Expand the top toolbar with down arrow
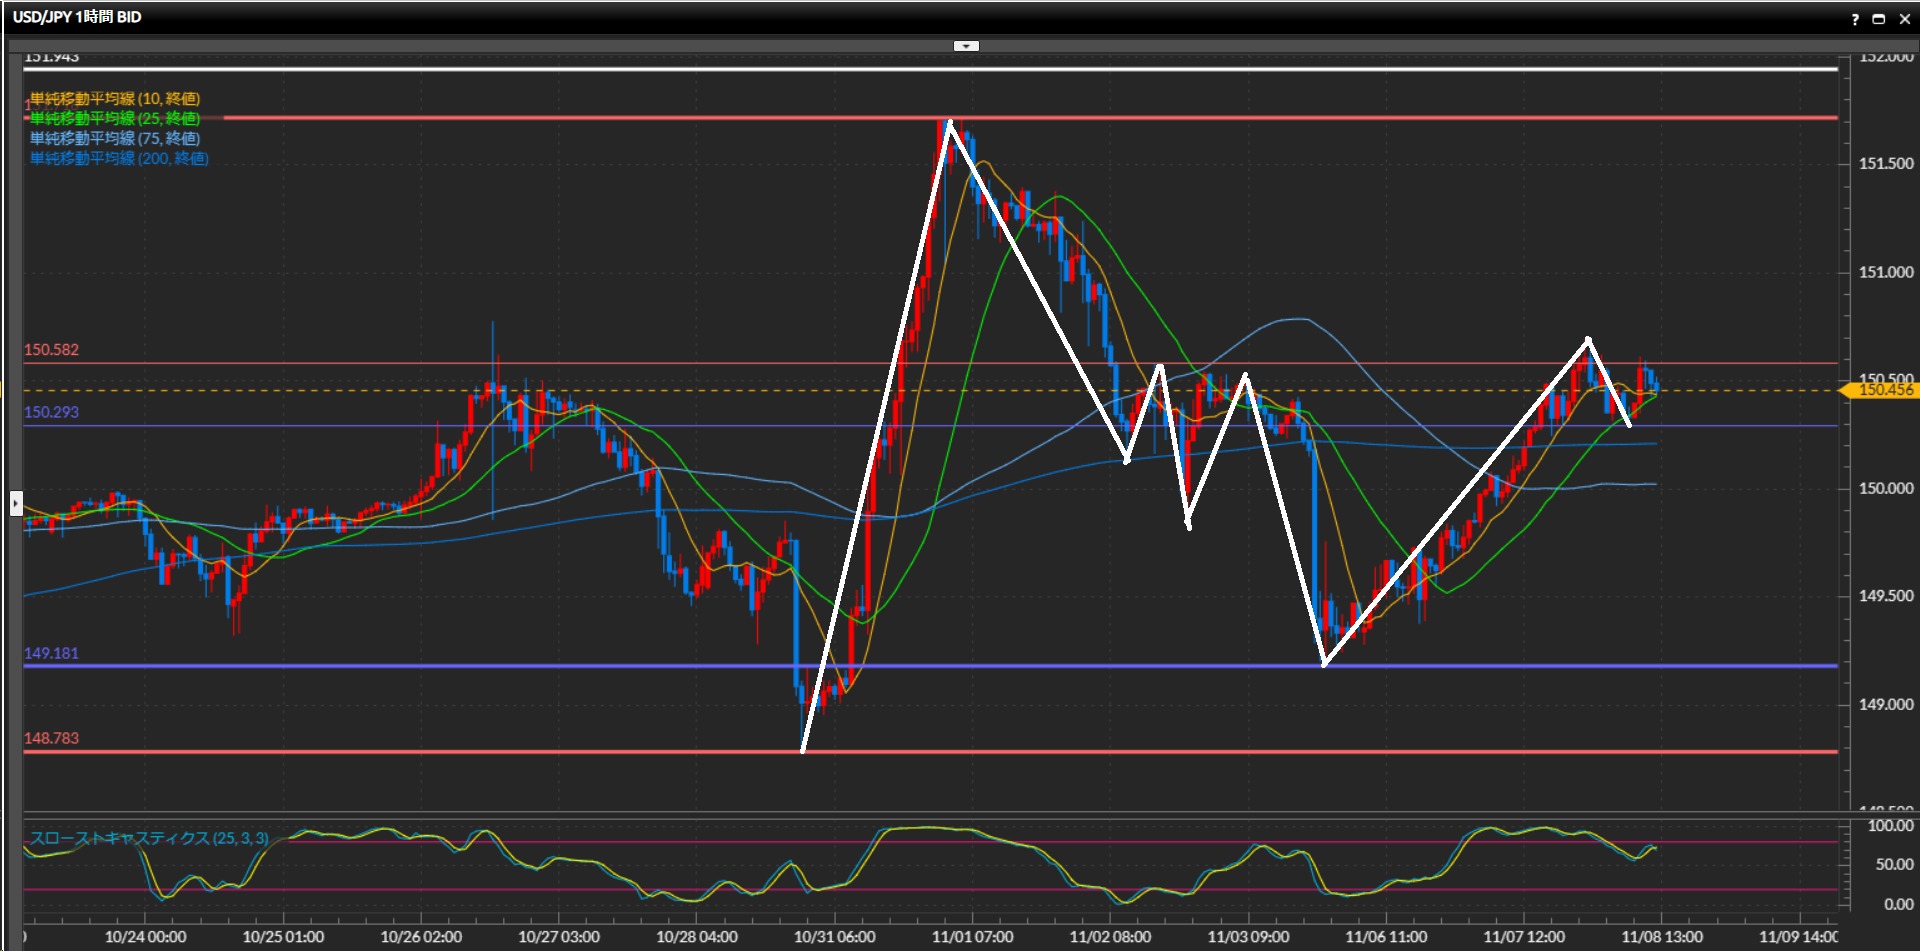This screenshot has width=1920, height=951. (x=966, y=46)
